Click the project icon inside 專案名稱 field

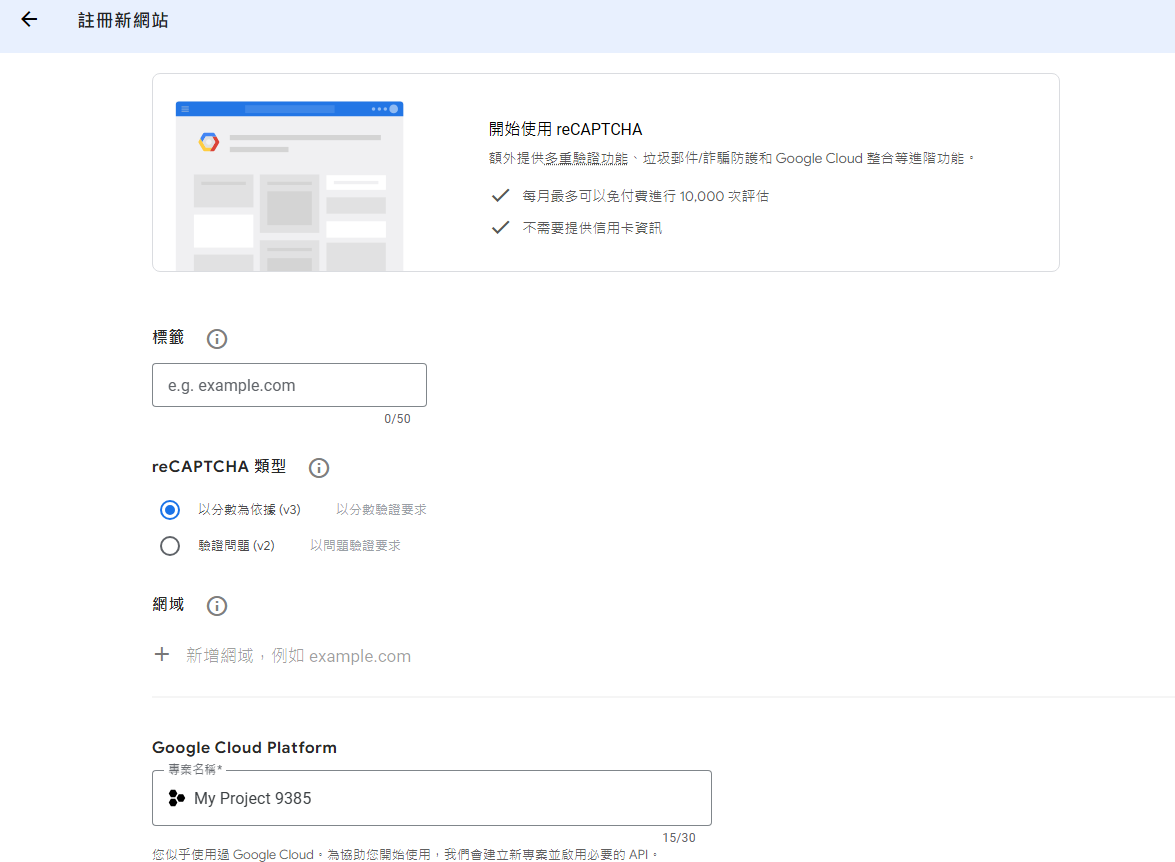point(175,797)
